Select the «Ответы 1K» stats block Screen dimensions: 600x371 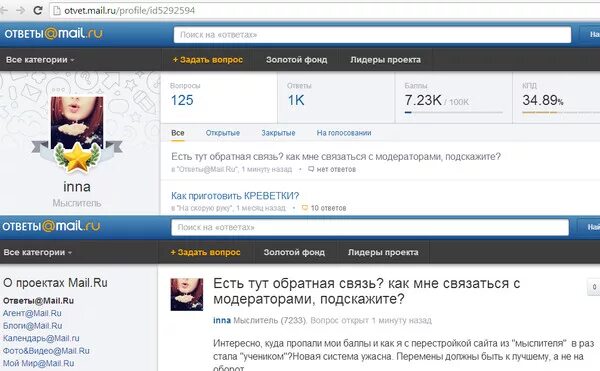click(x=336, y=98)
